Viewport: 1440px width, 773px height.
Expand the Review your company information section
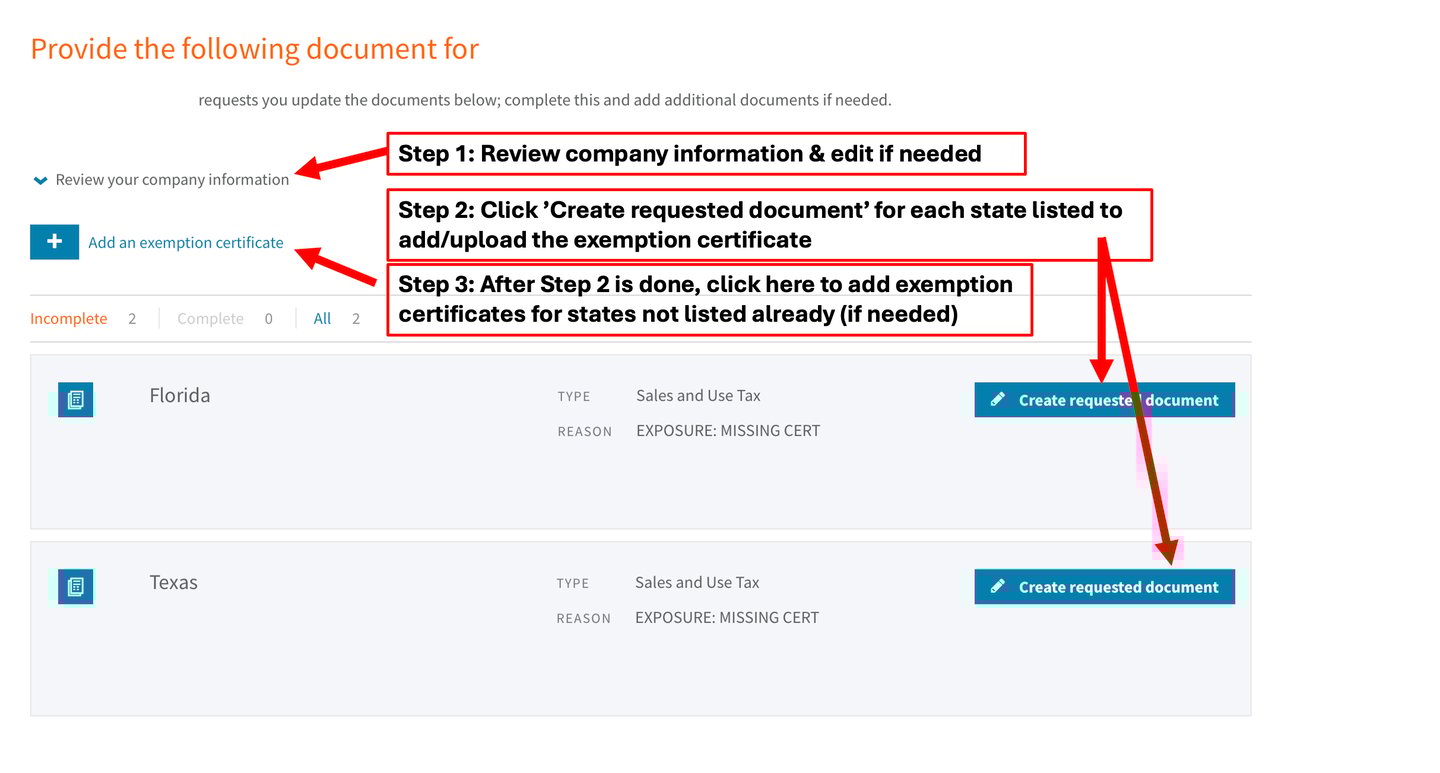pos(161,180)
